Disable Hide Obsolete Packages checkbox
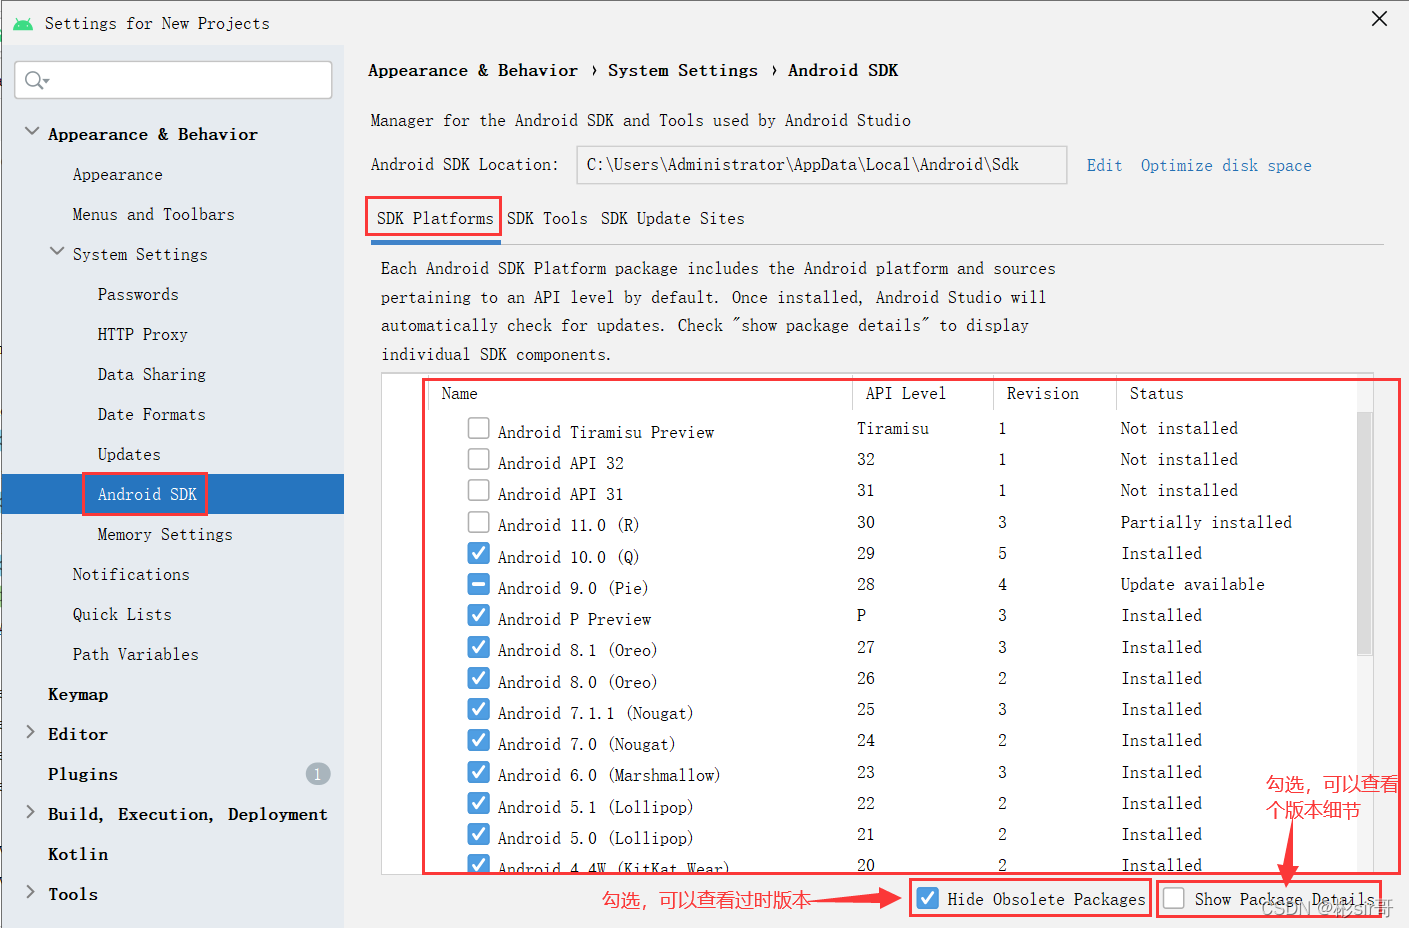 928,898
